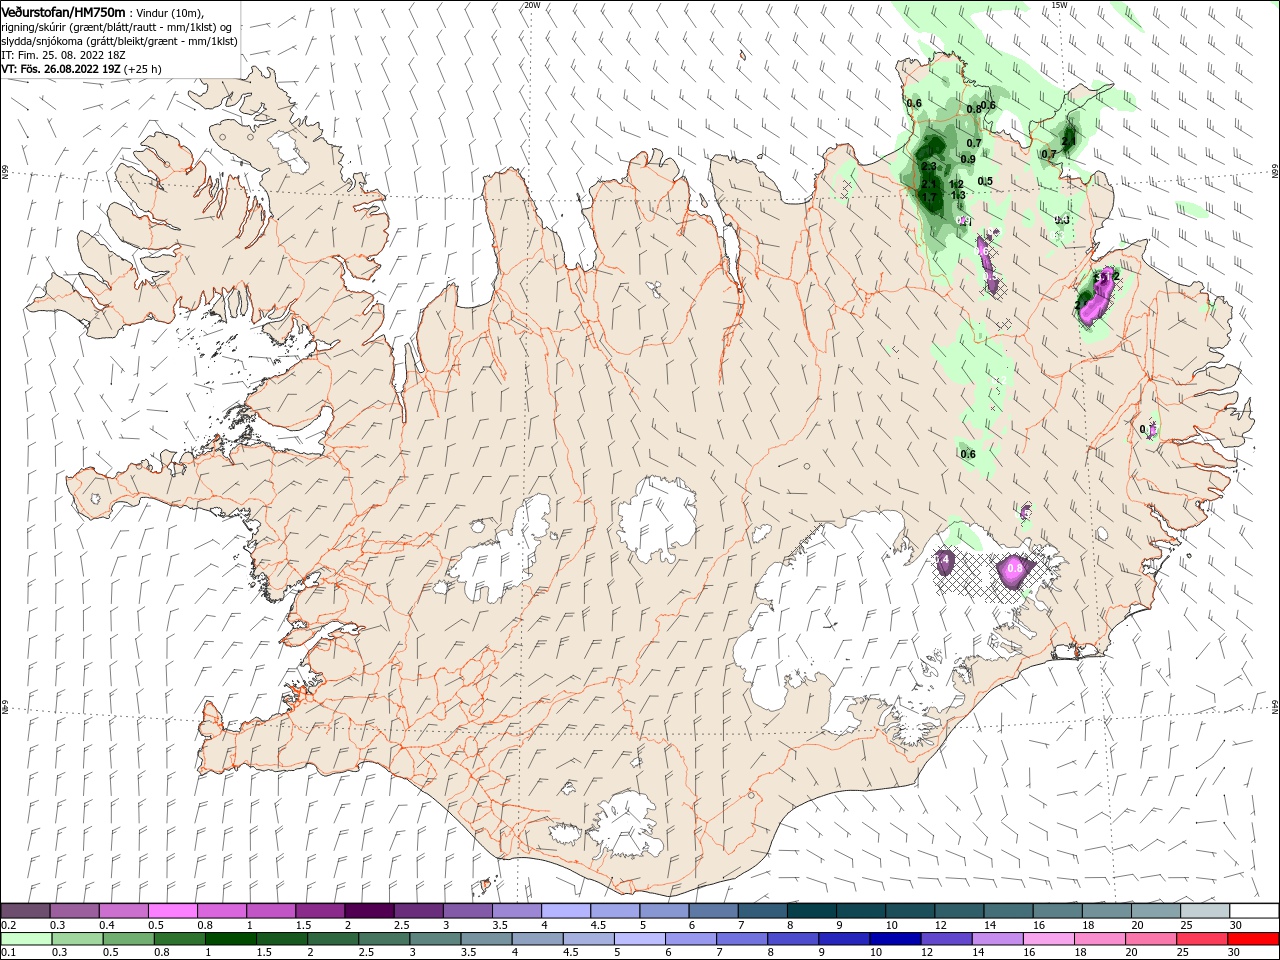Click the black 0.9 value below 0.7
The height and width of the screenshot is (960, 1280).
pos(968,159)
